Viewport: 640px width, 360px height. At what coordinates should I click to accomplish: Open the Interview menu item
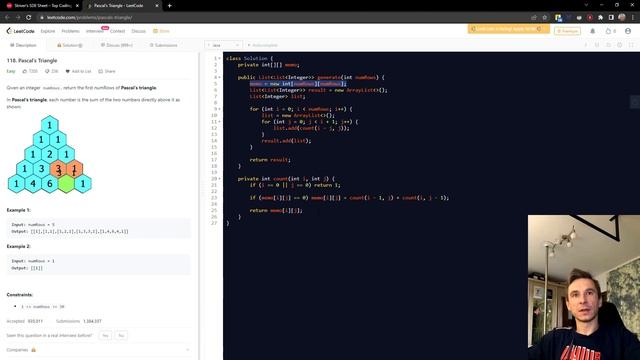[95, 31]
